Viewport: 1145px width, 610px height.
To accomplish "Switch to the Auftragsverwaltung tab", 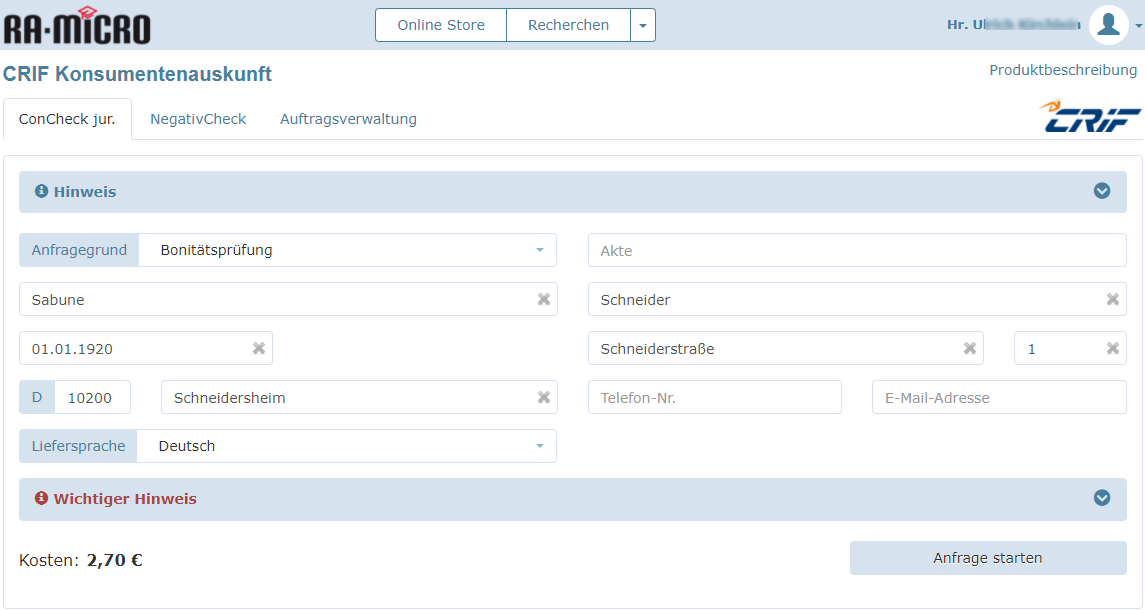I will pyautogui.click(x=347, y=118).
